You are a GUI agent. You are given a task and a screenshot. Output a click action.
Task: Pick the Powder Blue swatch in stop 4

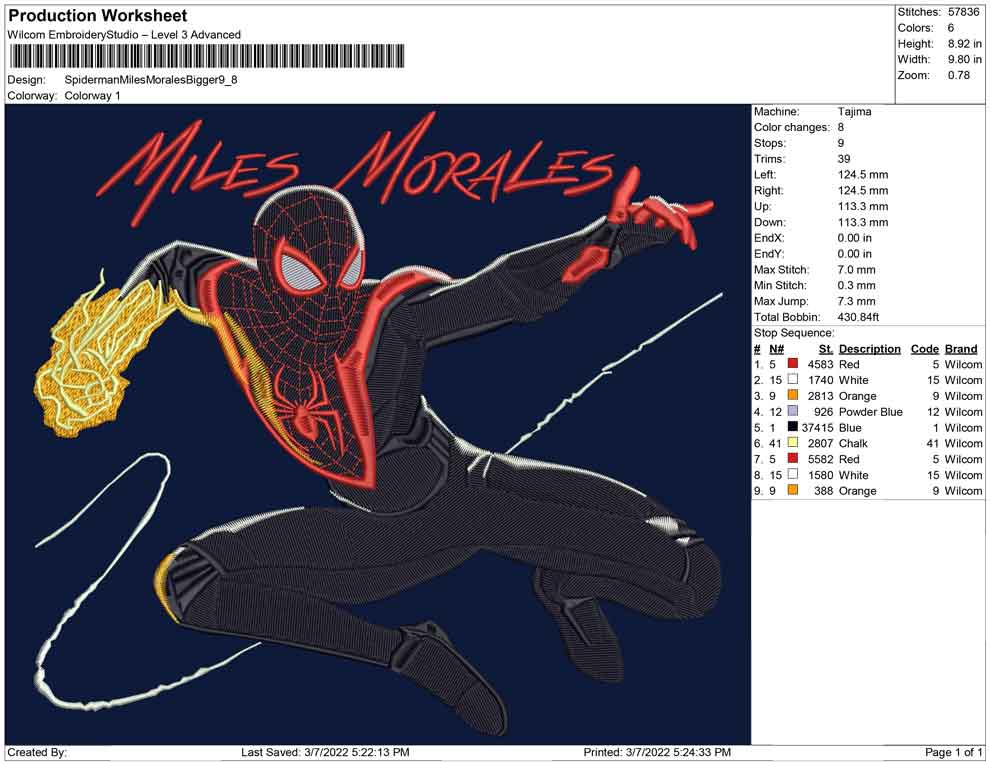(x=793, y=411)
